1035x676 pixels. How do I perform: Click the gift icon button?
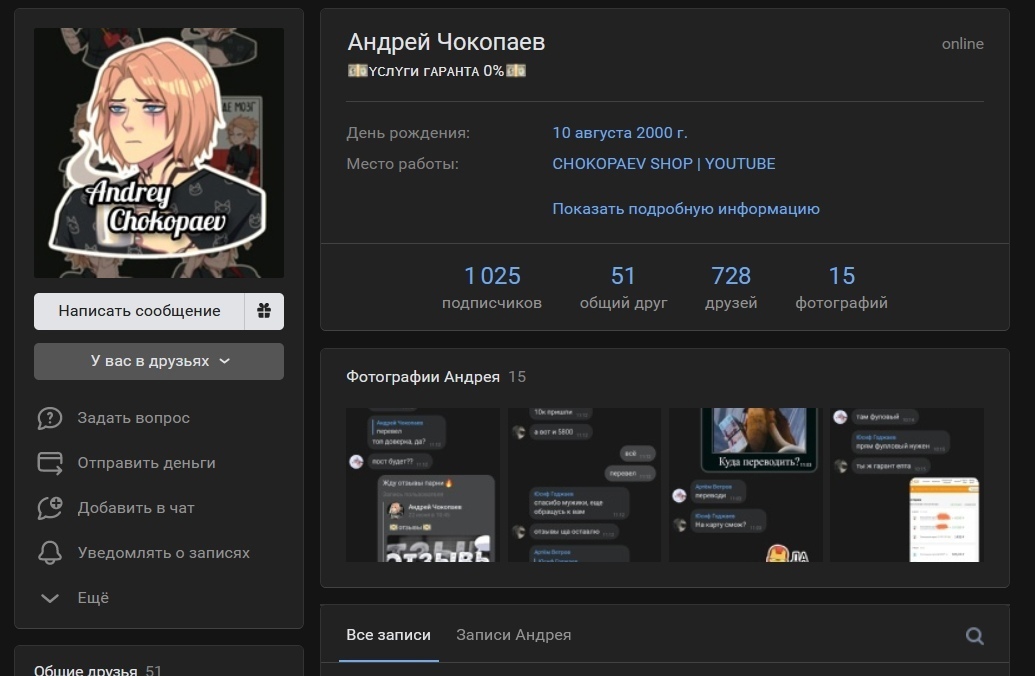click(264, 311)
